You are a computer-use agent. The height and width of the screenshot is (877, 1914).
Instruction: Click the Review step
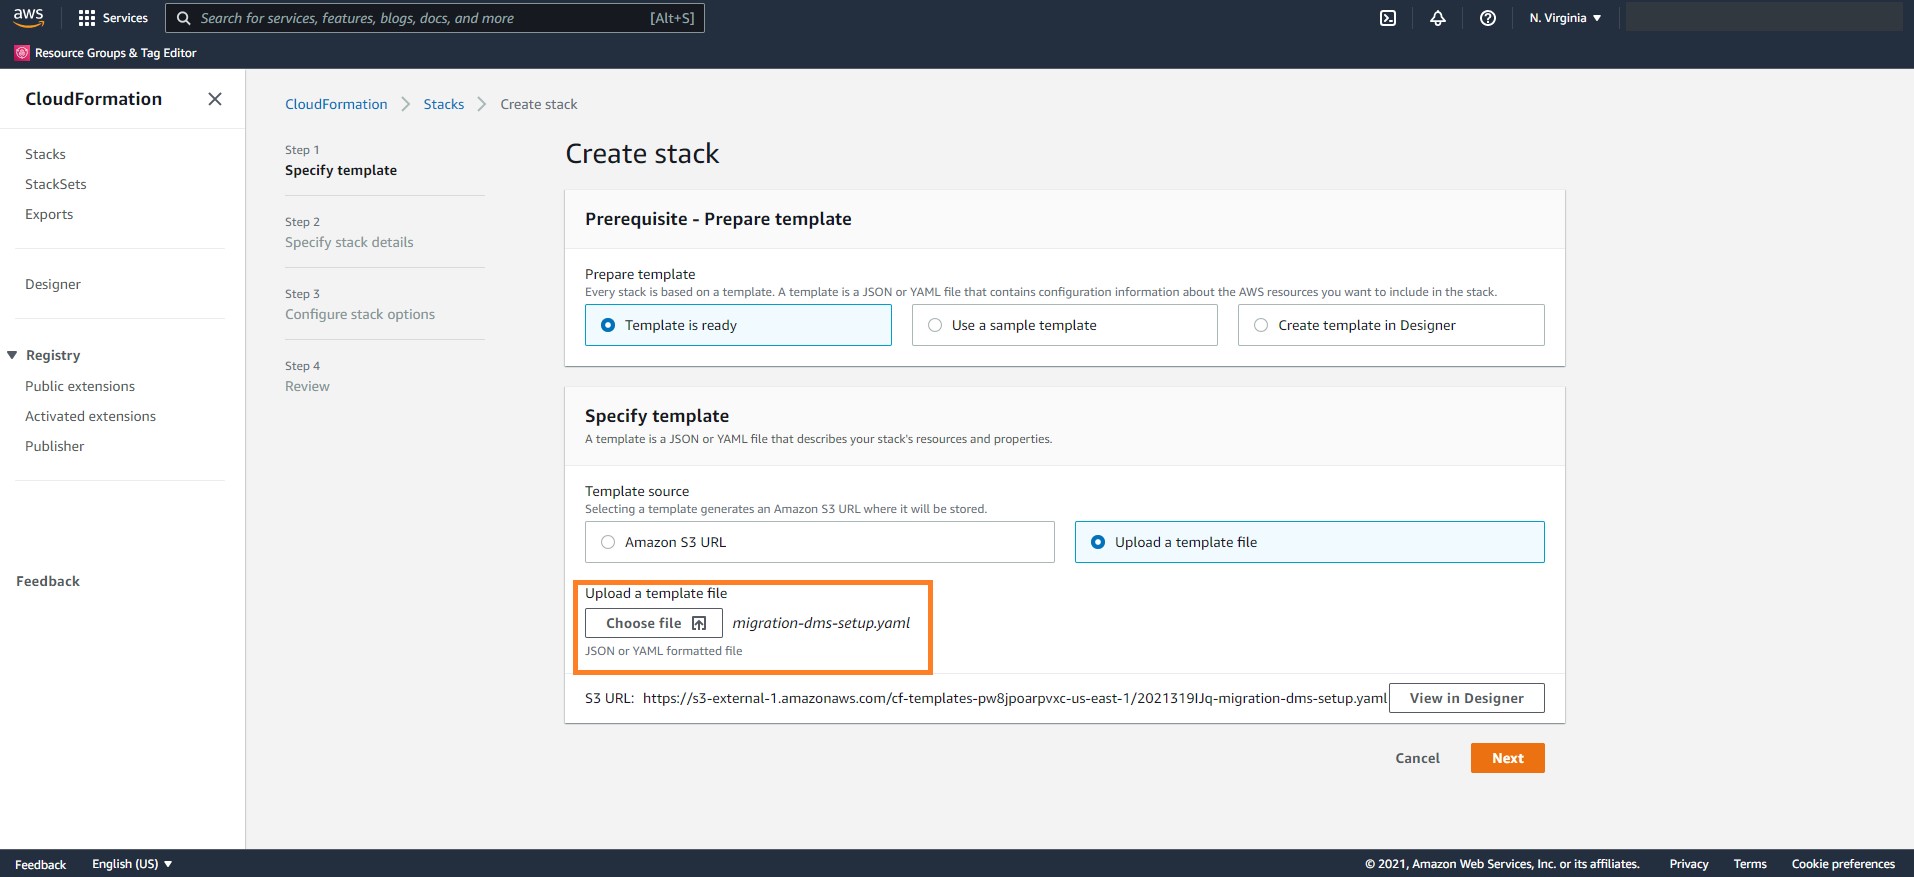(307, 386)
